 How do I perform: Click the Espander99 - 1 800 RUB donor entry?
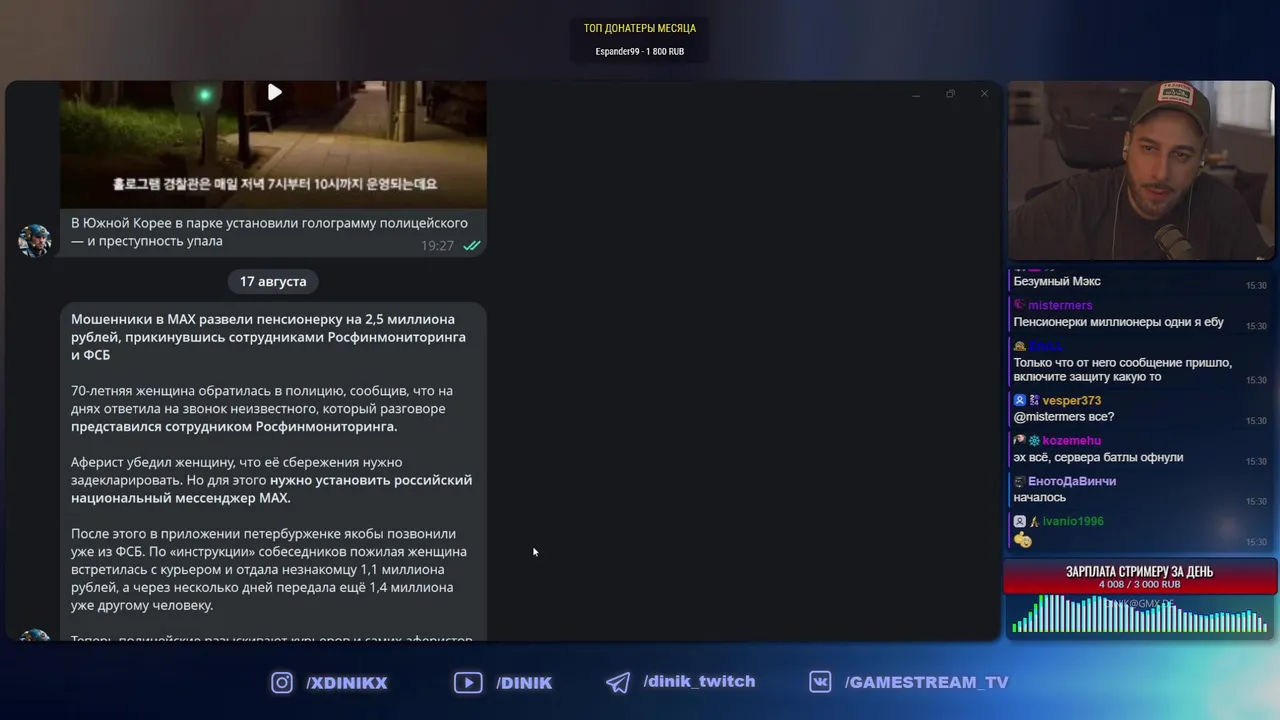640,52
